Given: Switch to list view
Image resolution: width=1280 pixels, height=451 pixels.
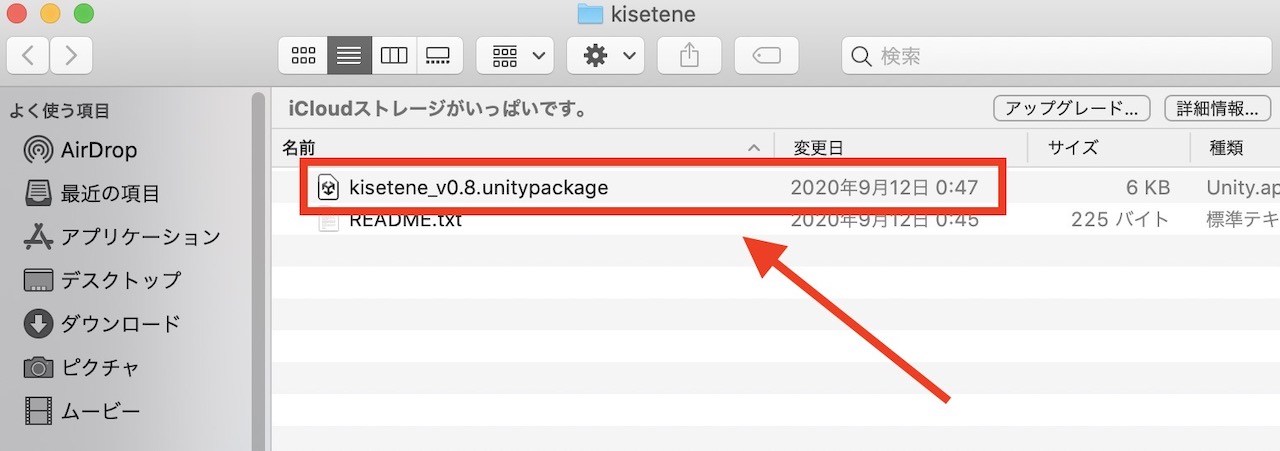Looking at the screenshot, I should coord(349,55).
